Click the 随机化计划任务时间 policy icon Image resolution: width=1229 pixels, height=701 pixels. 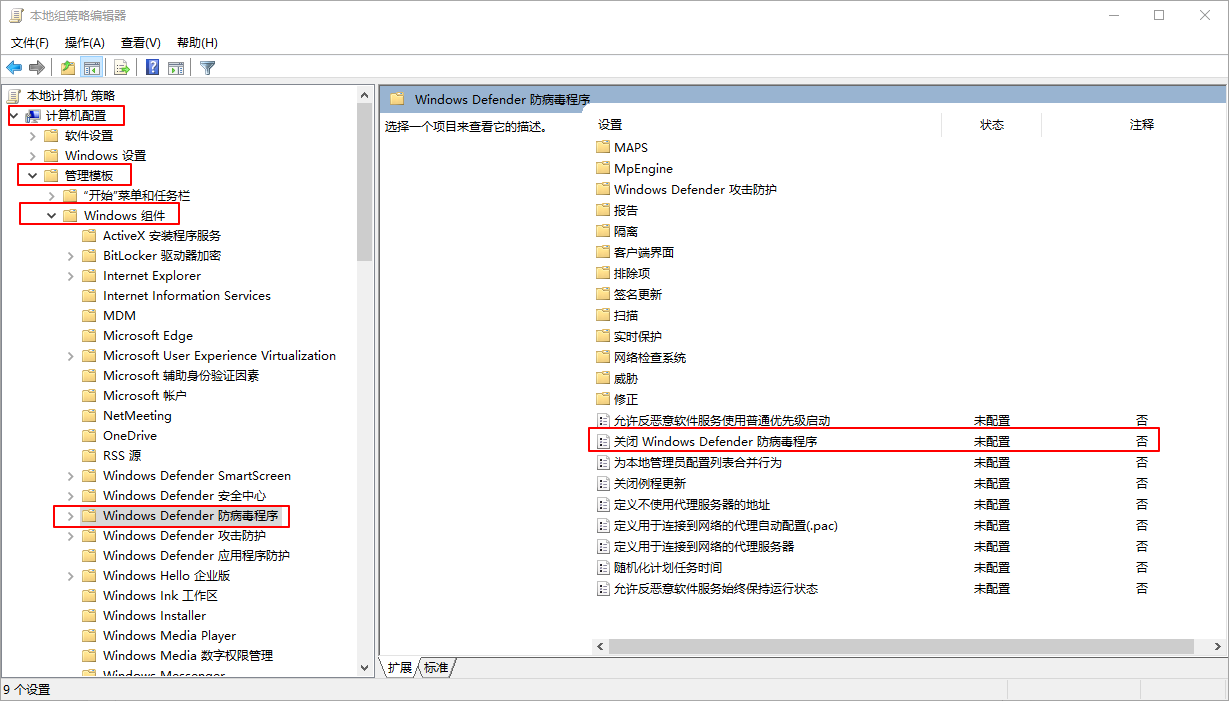click(x=603, y=567)
